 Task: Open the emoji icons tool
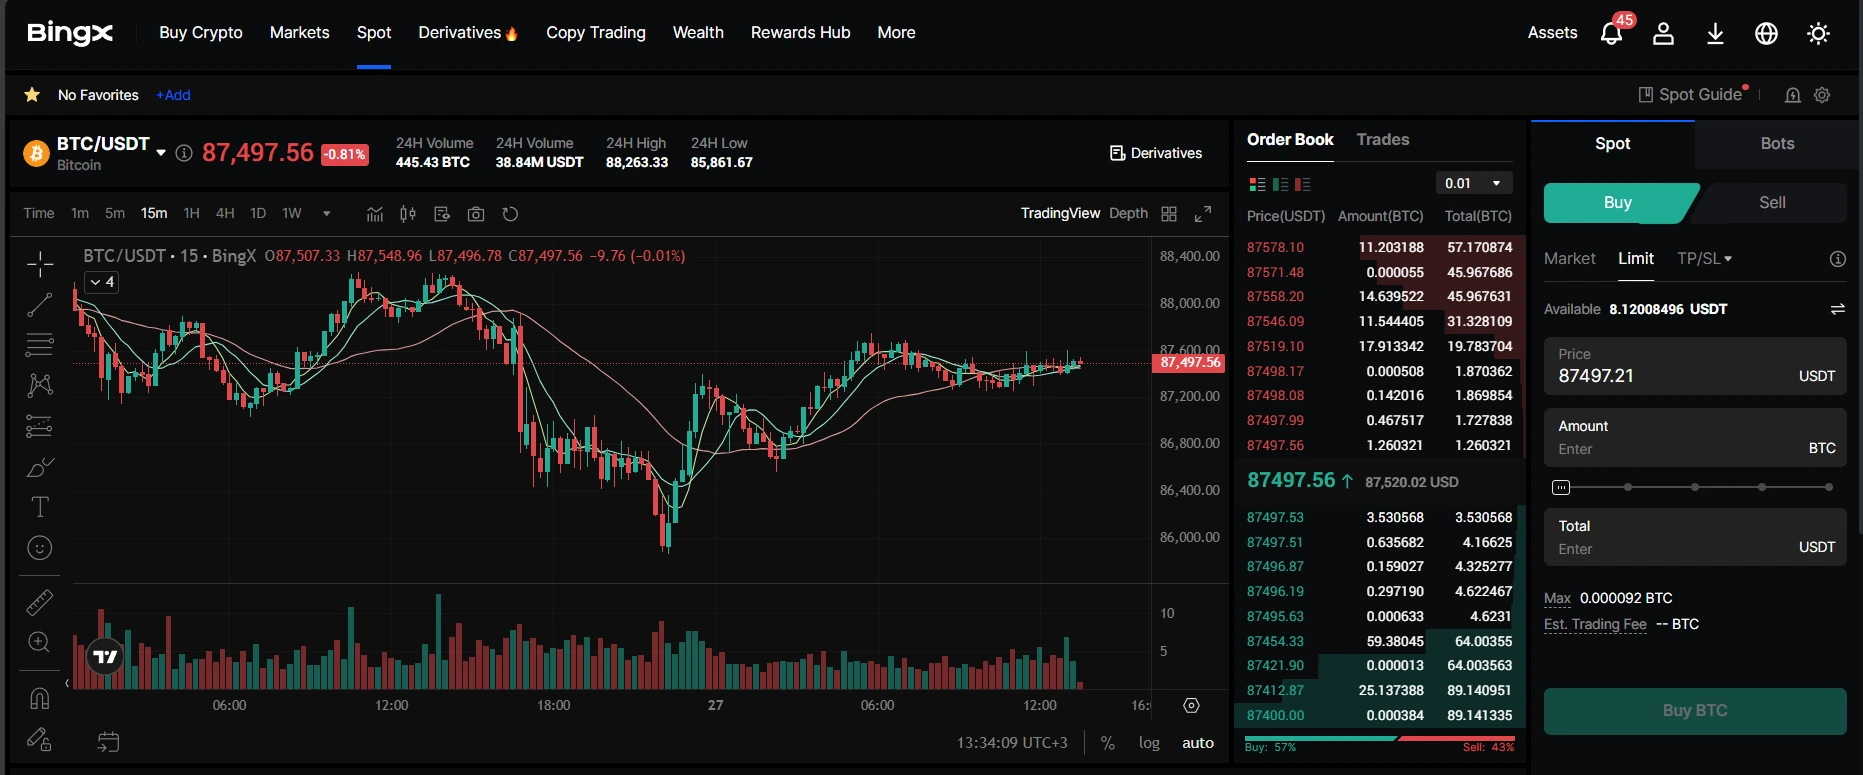pyautogui.click(x=40, y=548)
